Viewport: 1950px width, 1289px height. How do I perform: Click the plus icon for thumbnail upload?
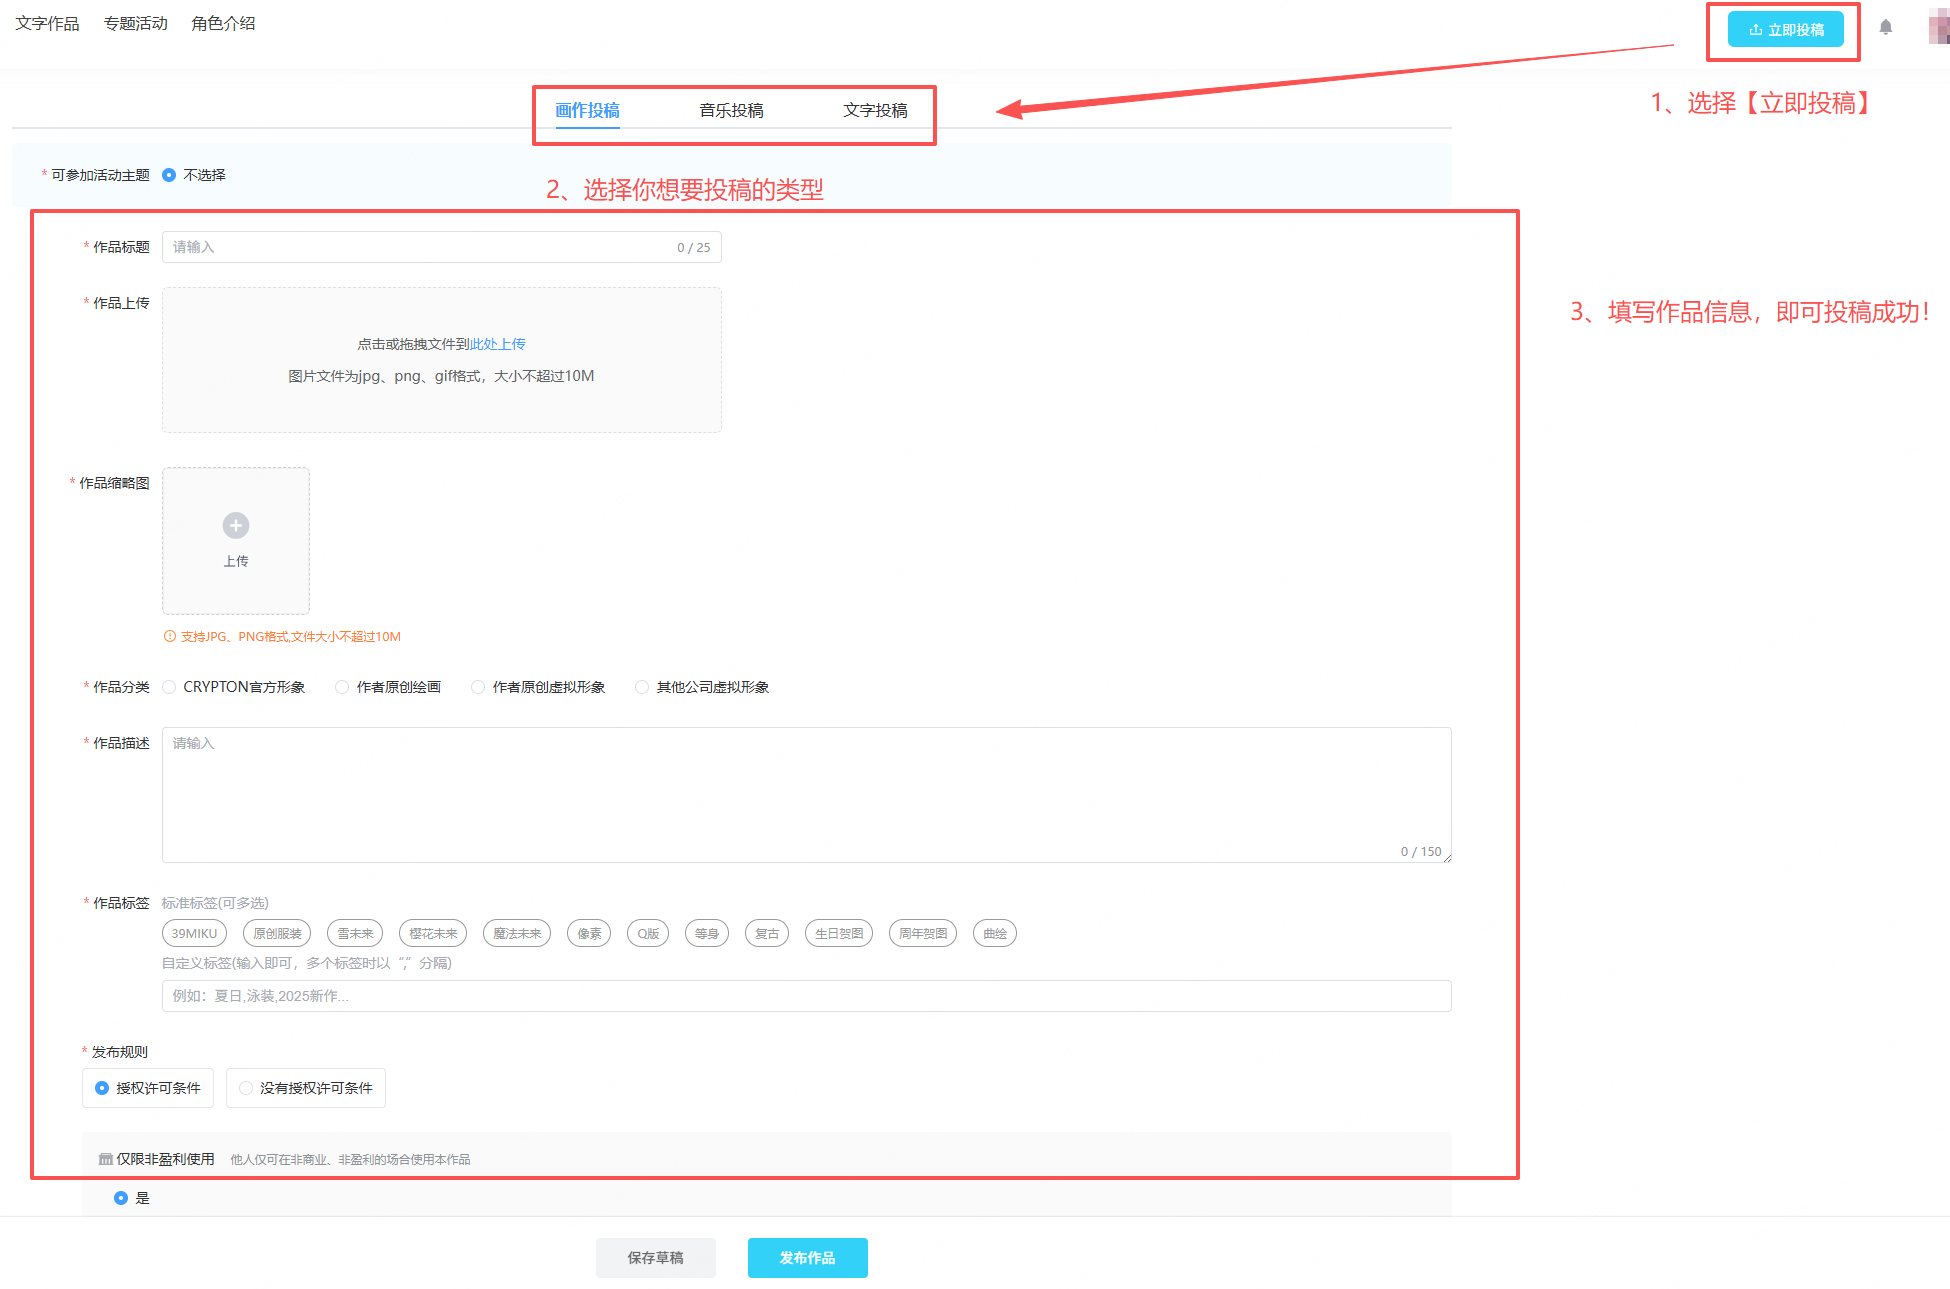click(236, 526)
